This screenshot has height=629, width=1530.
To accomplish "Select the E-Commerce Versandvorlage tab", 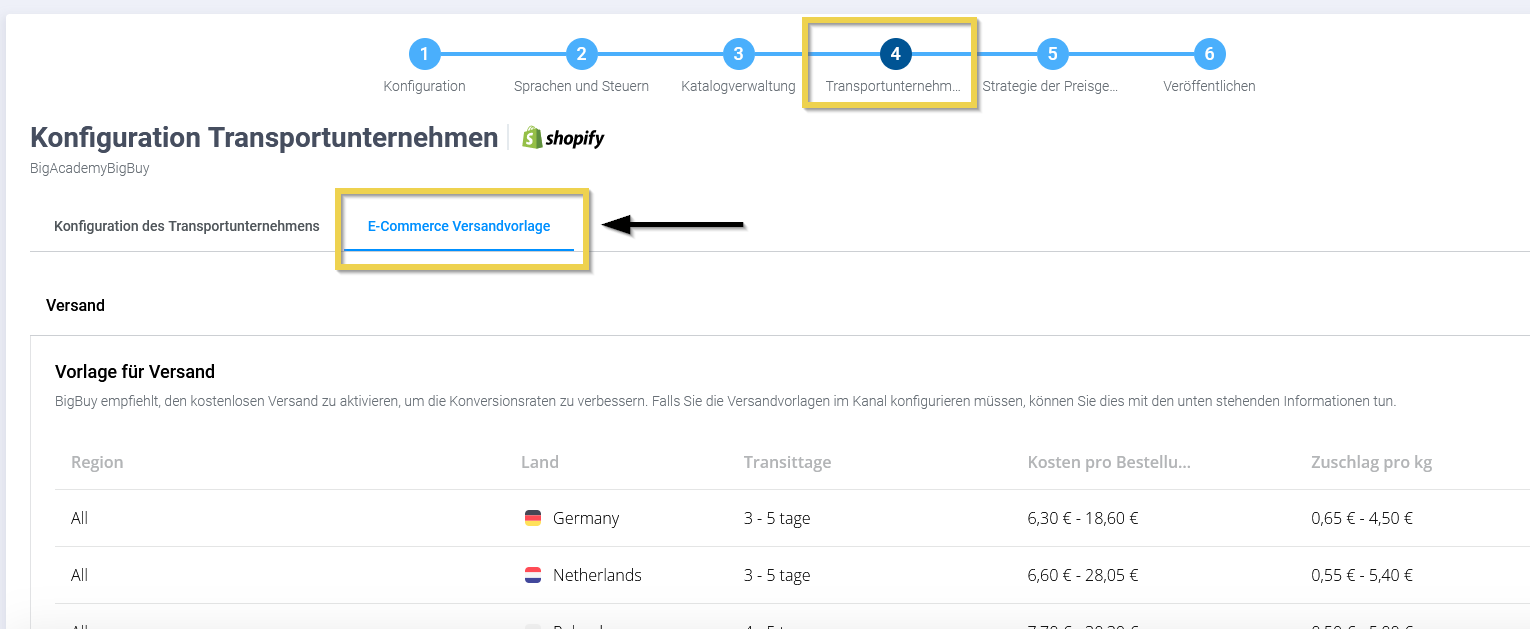I will point(459,226).
